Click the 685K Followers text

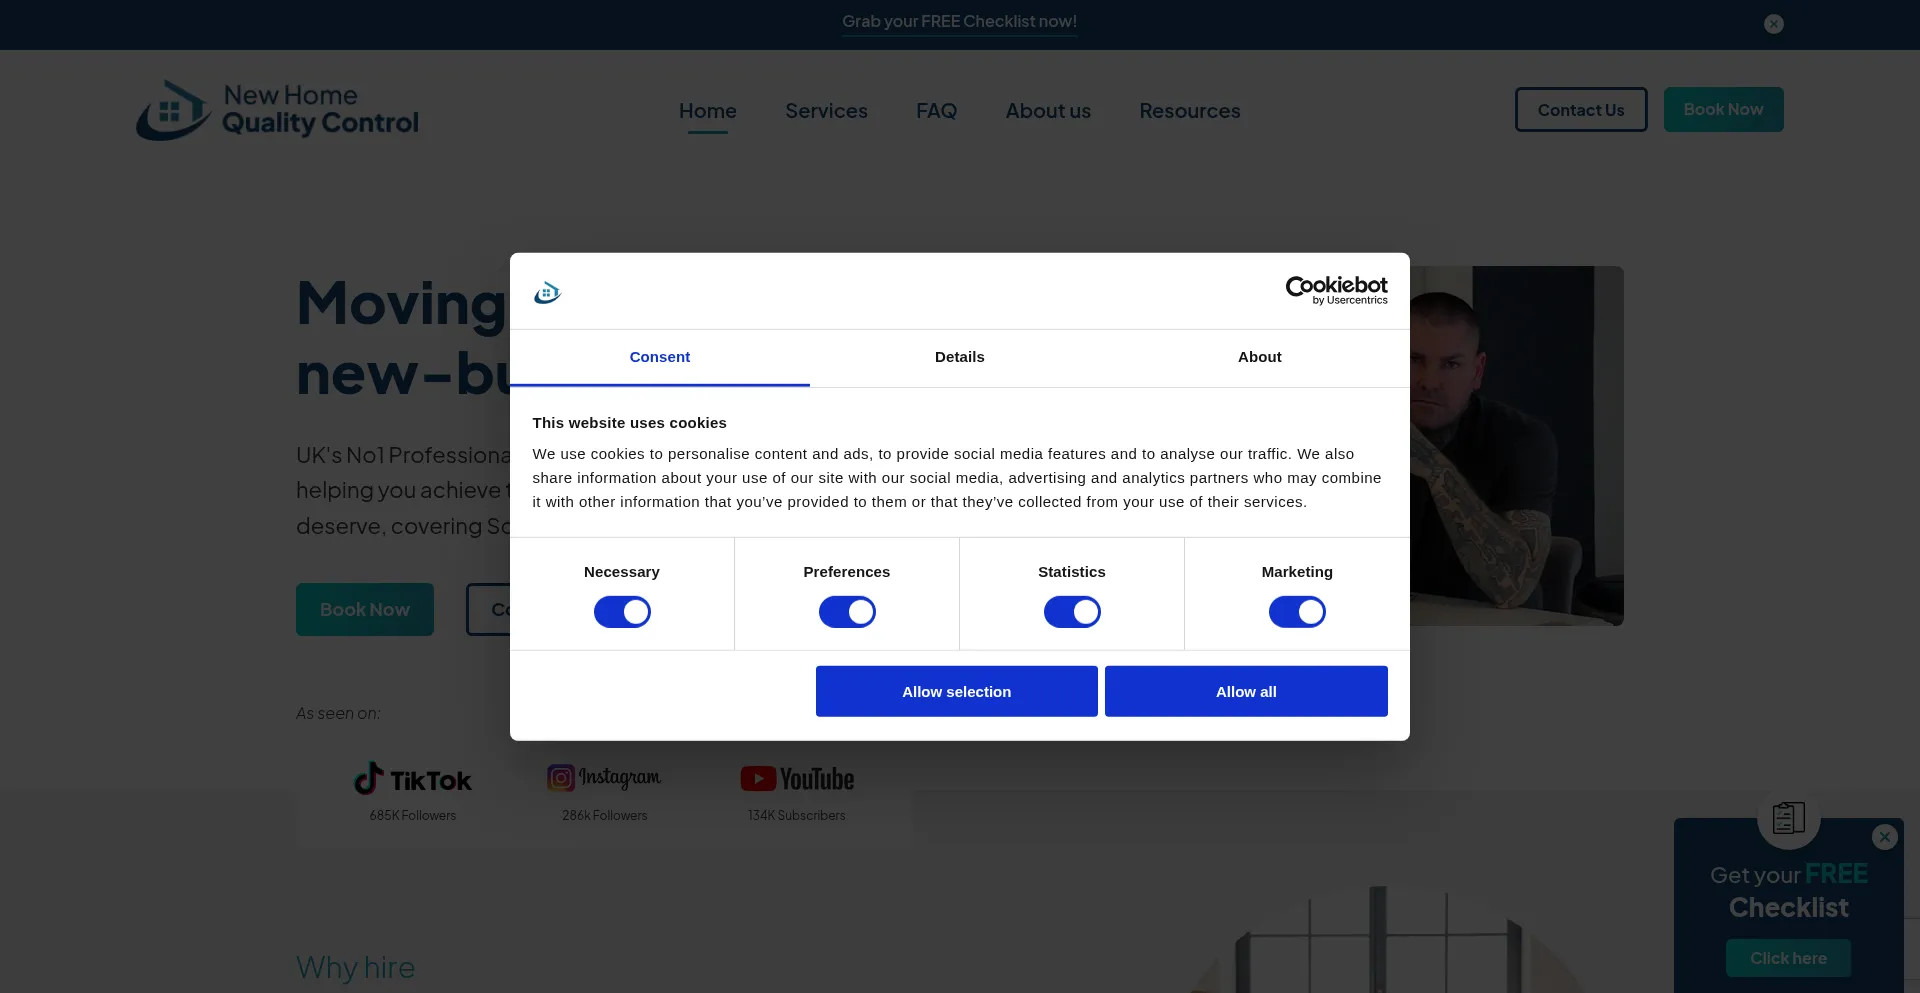click(x=412, y=816)
